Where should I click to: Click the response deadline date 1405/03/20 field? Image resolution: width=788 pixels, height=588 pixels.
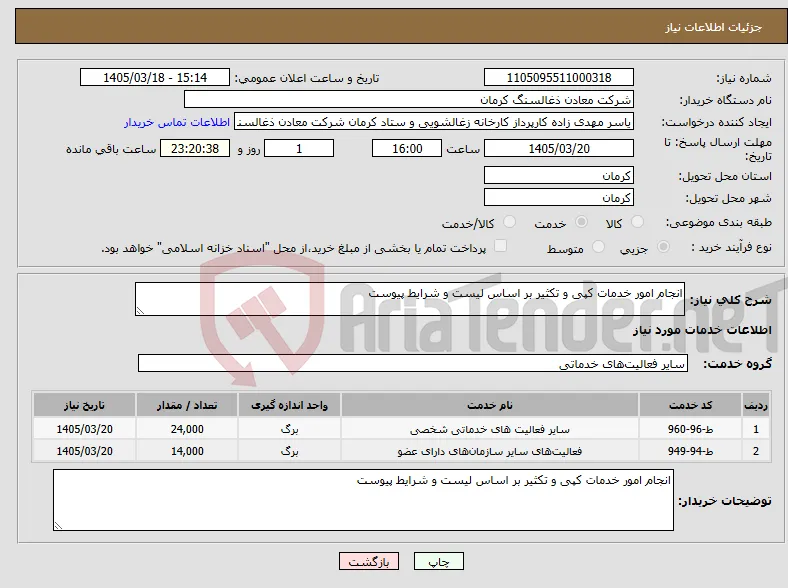(559, 148)
